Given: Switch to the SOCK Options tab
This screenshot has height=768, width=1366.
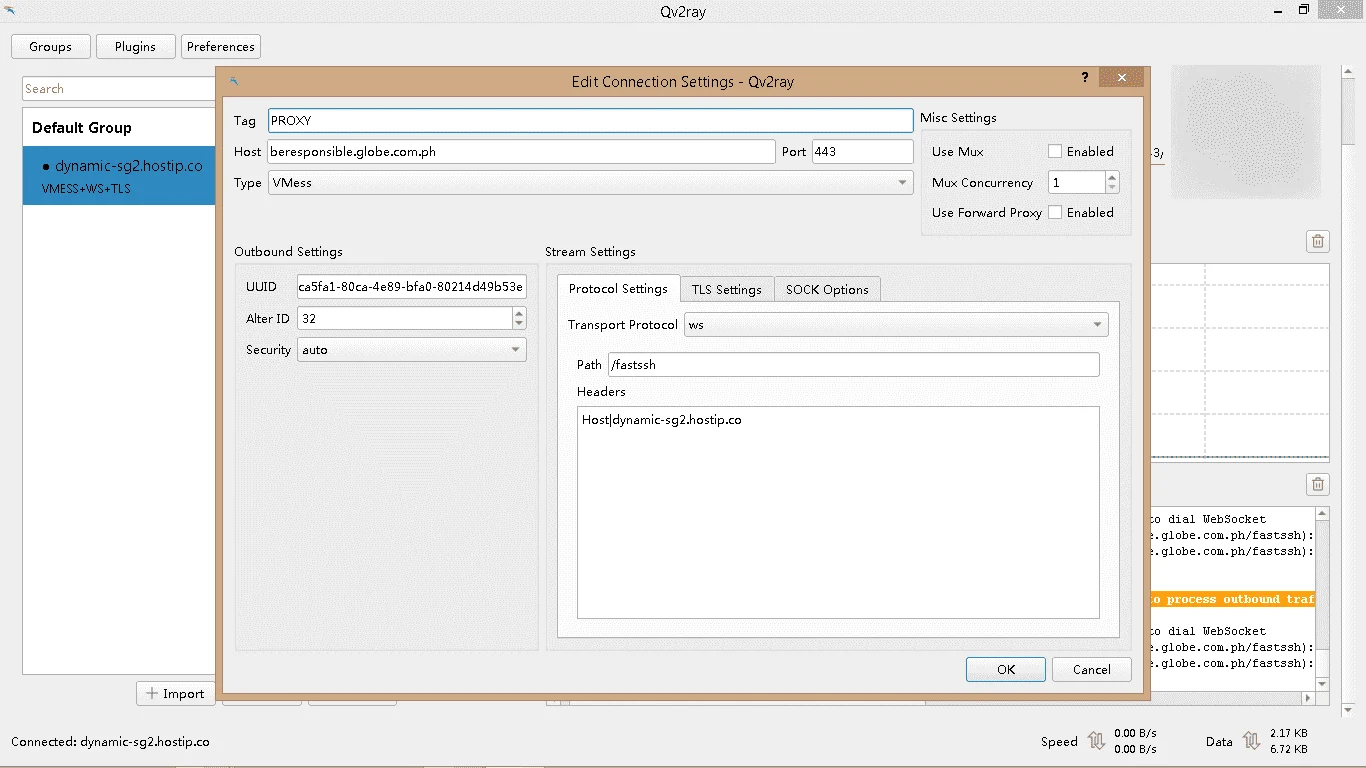Looking at the screenshot, I should tap(827, 290).
